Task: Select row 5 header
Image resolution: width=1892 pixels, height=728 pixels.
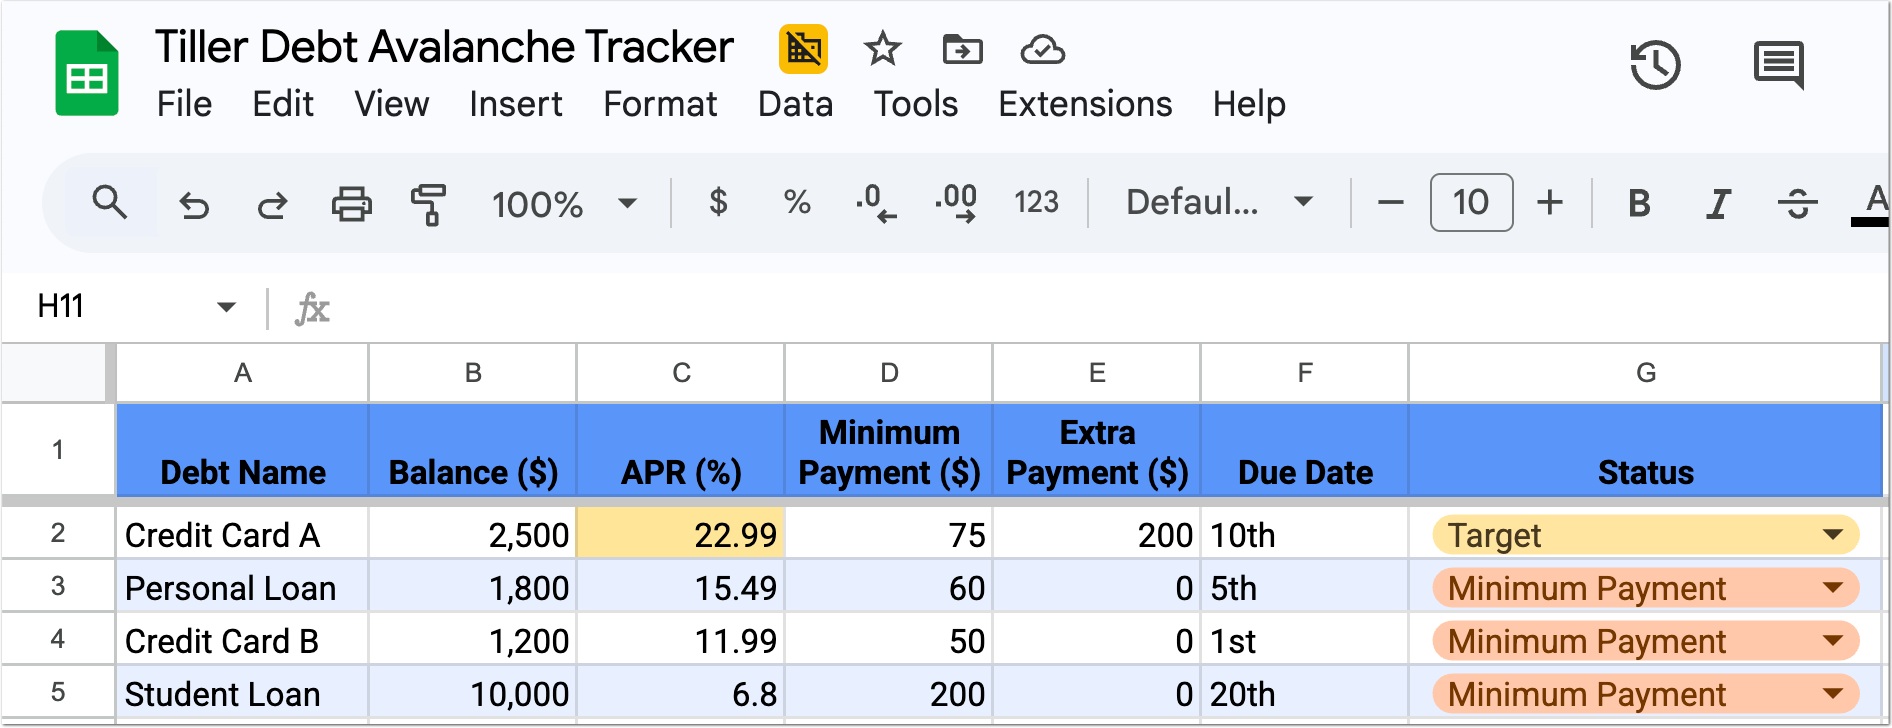Action: (58, 692)
